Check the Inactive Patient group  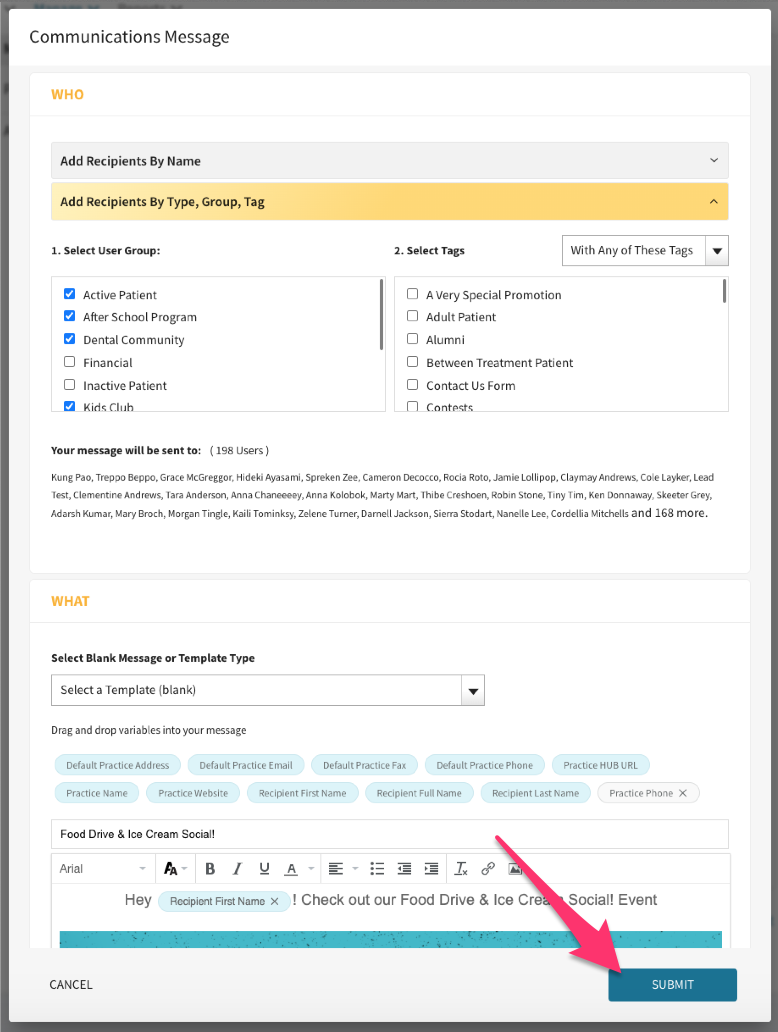point(69,384)
